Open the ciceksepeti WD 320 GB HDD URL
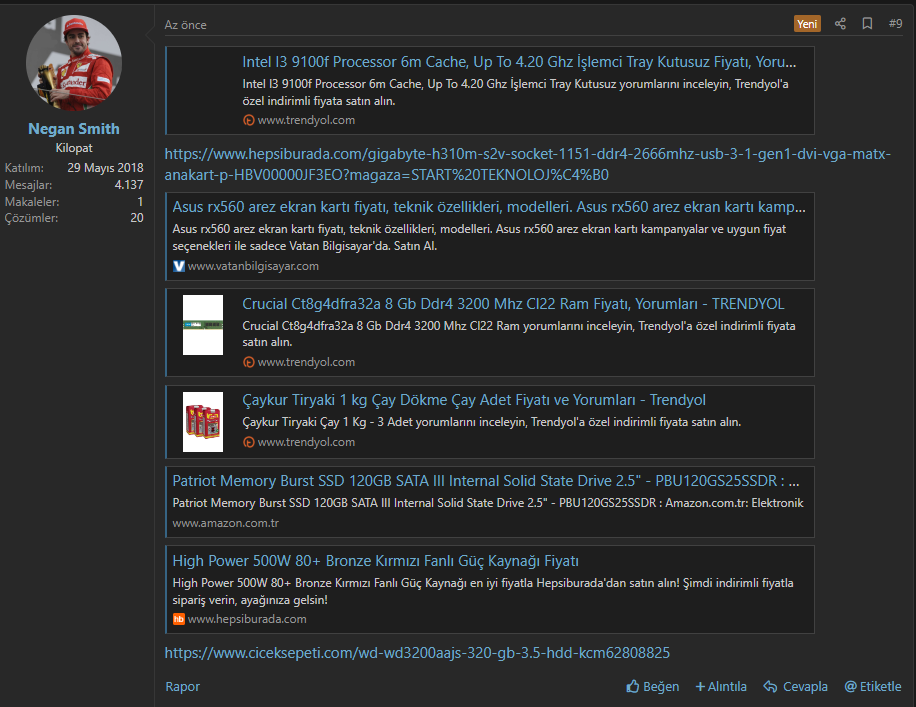This screenshot has width=916, height=707. tap(417, 653)
